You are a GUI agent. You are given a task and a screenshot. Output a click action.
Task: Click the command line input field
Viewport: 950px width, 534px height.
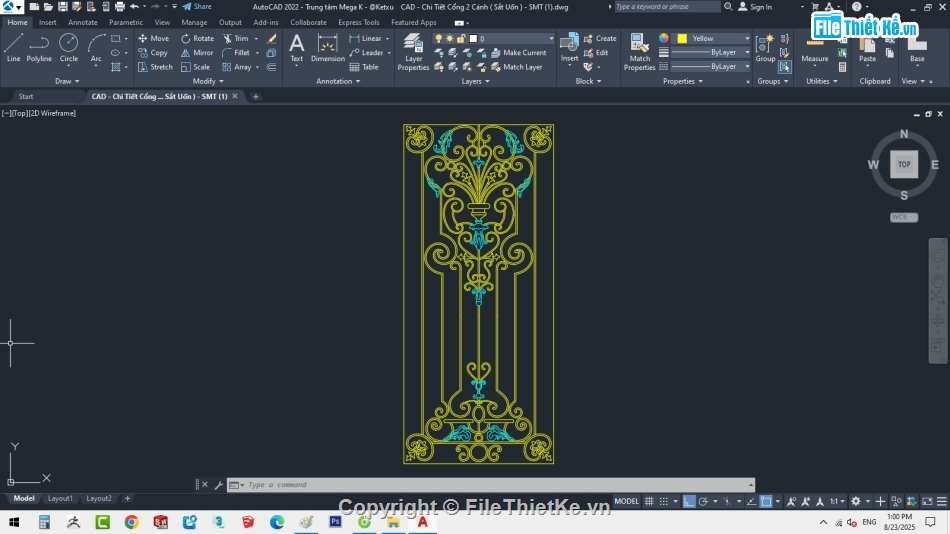coord(491,485)
